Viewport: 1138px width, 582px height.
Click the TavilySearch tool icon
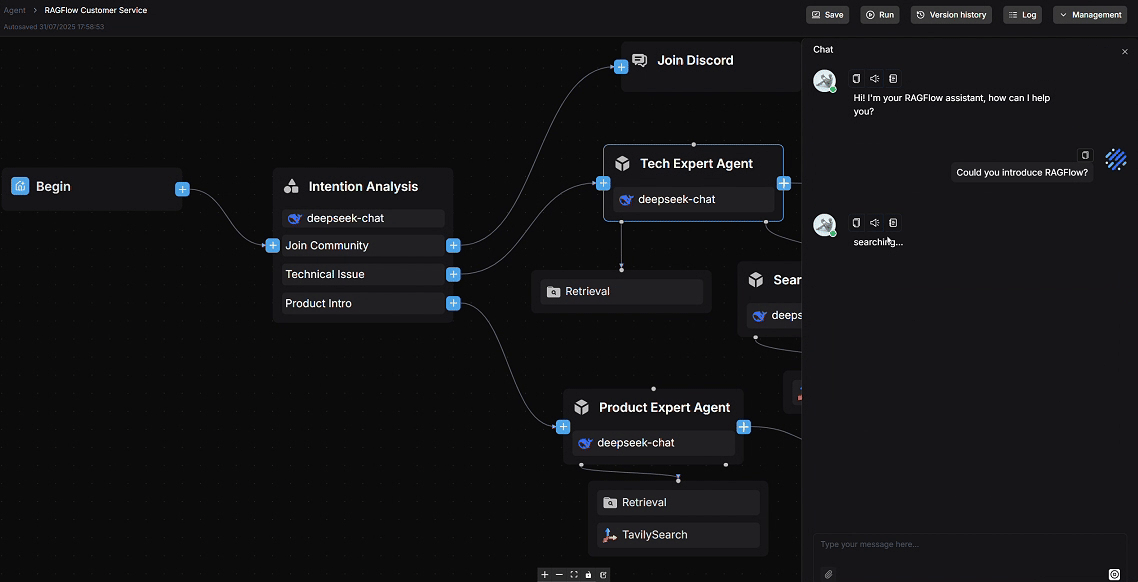[x=610, y=536]
